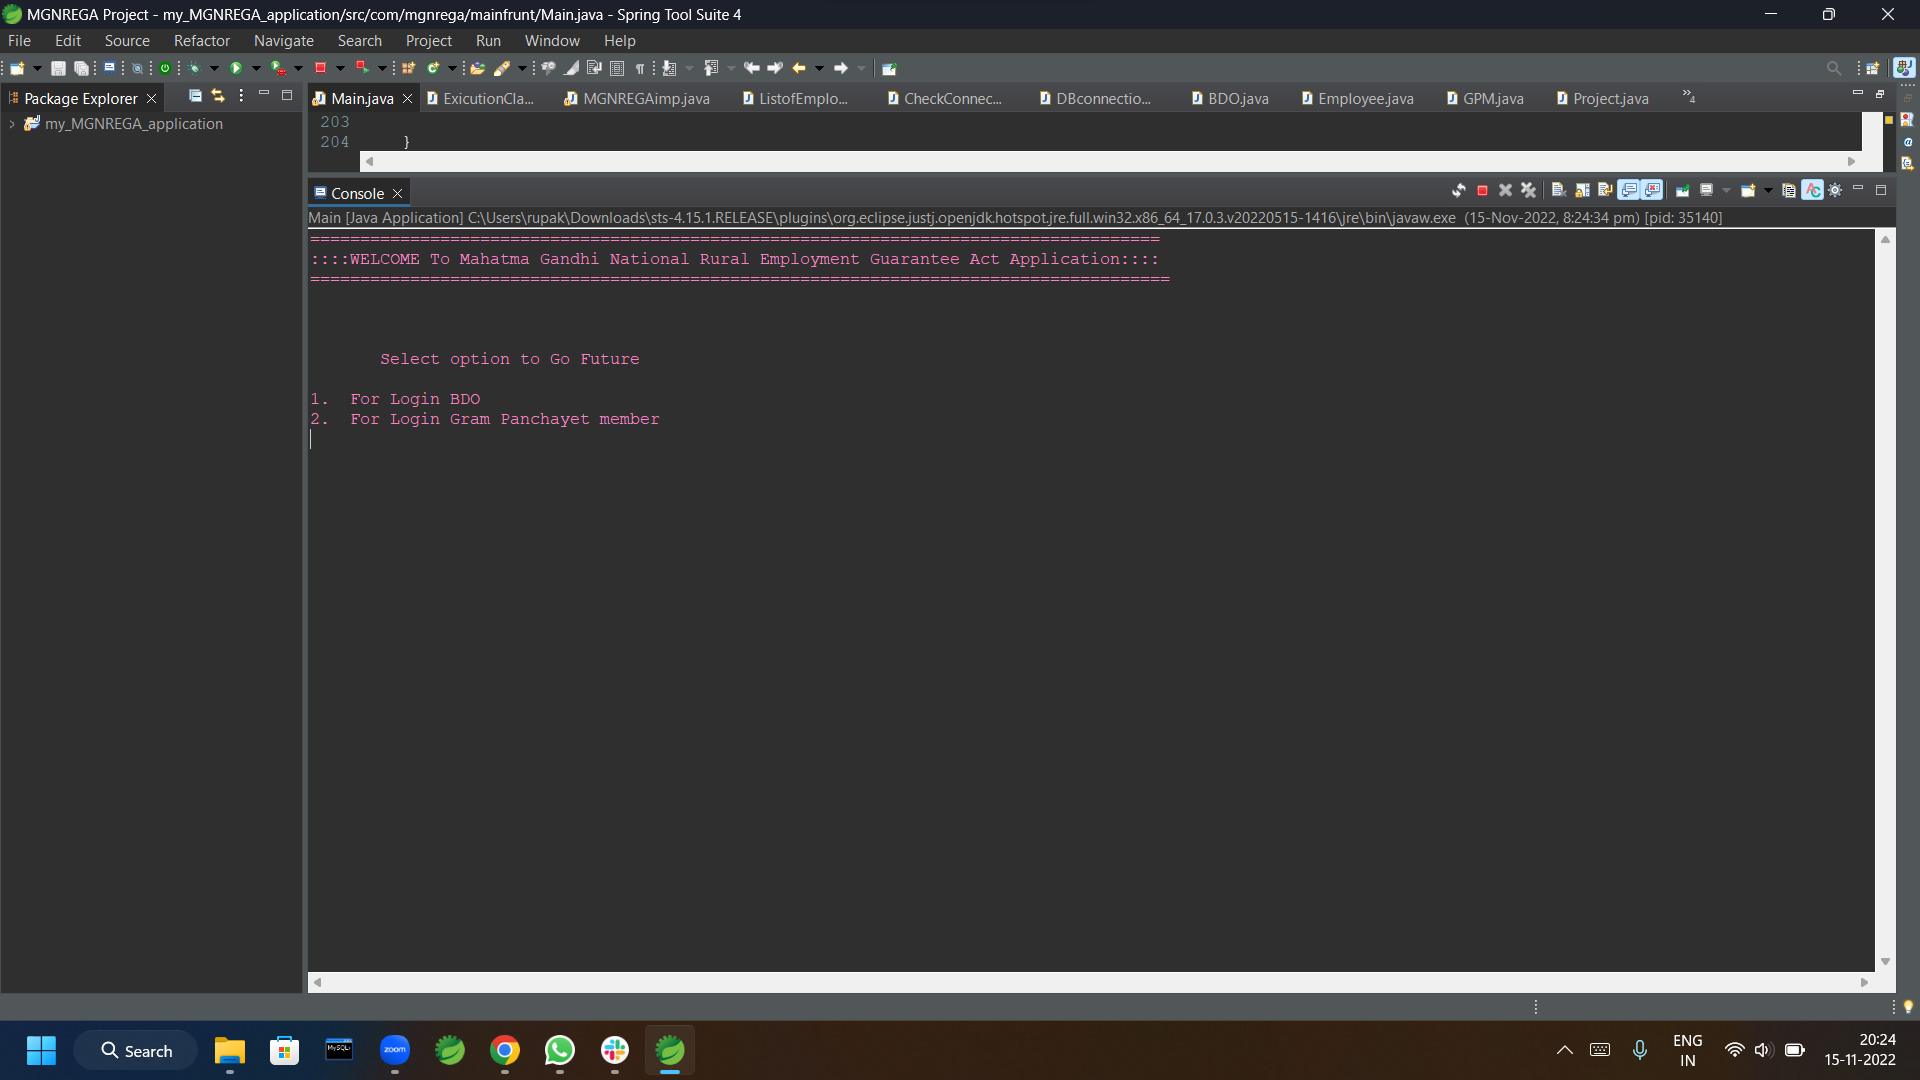Screen dimensions: 1920x1080
Task: Click the Open Type toolbar icon
Action: tap(477, 68)
